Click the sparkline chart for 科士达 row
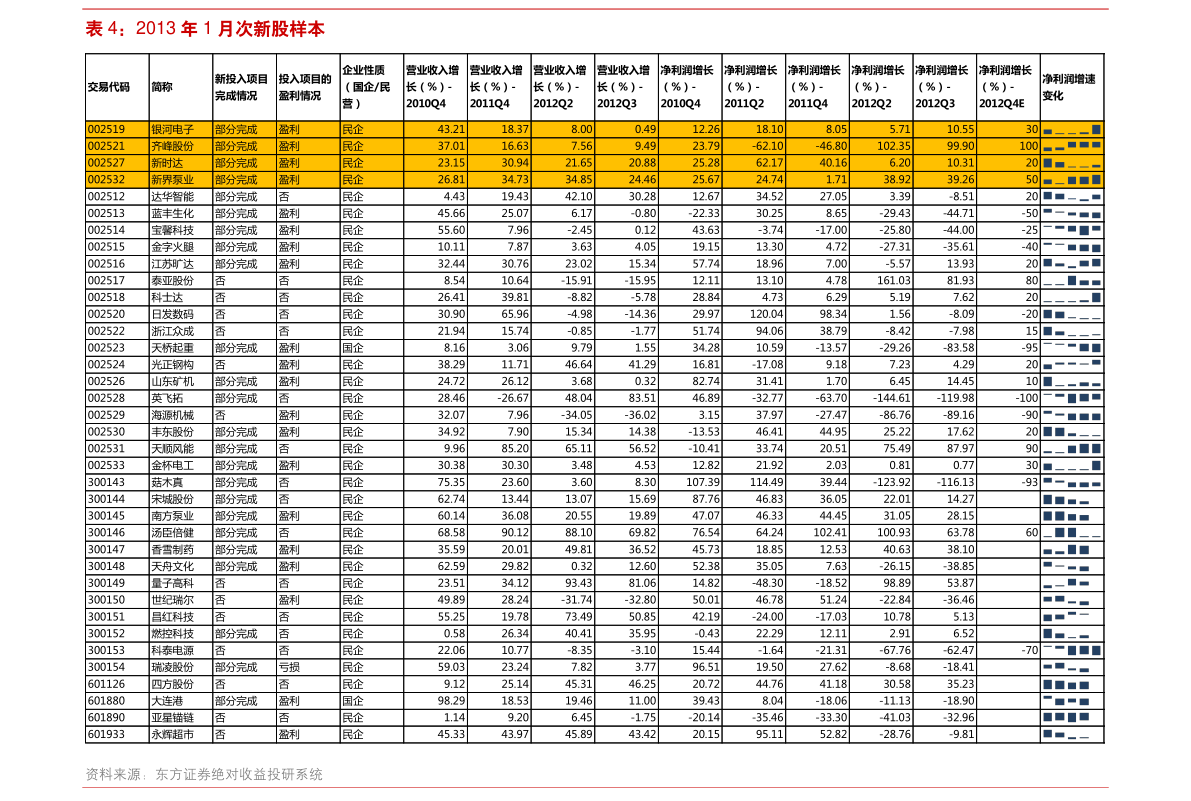This screenshot has width=1191, height=801. coord(1071,297)
